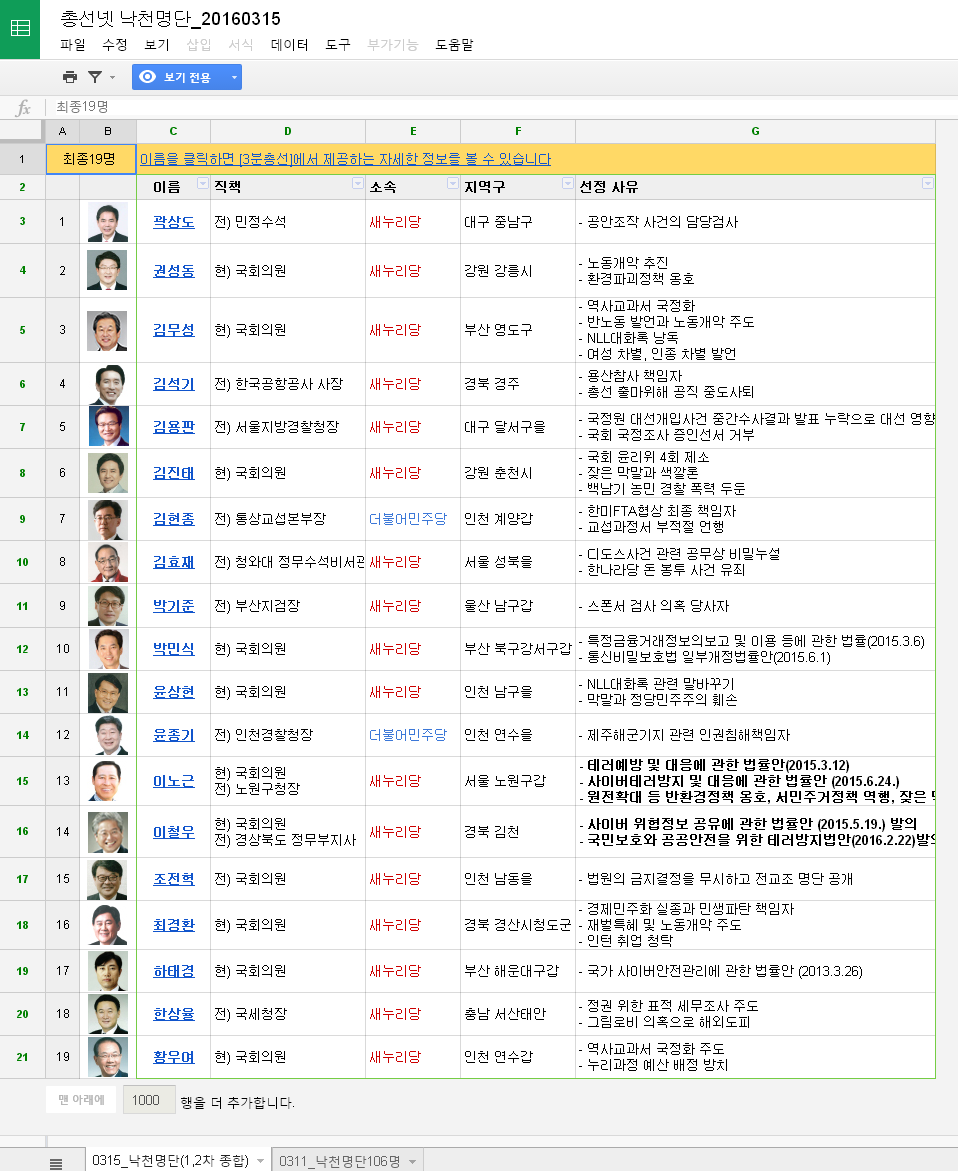Open the 김효재 name link
The width and height of the screenshot is (958, 1171).
(x=174, y=562)
